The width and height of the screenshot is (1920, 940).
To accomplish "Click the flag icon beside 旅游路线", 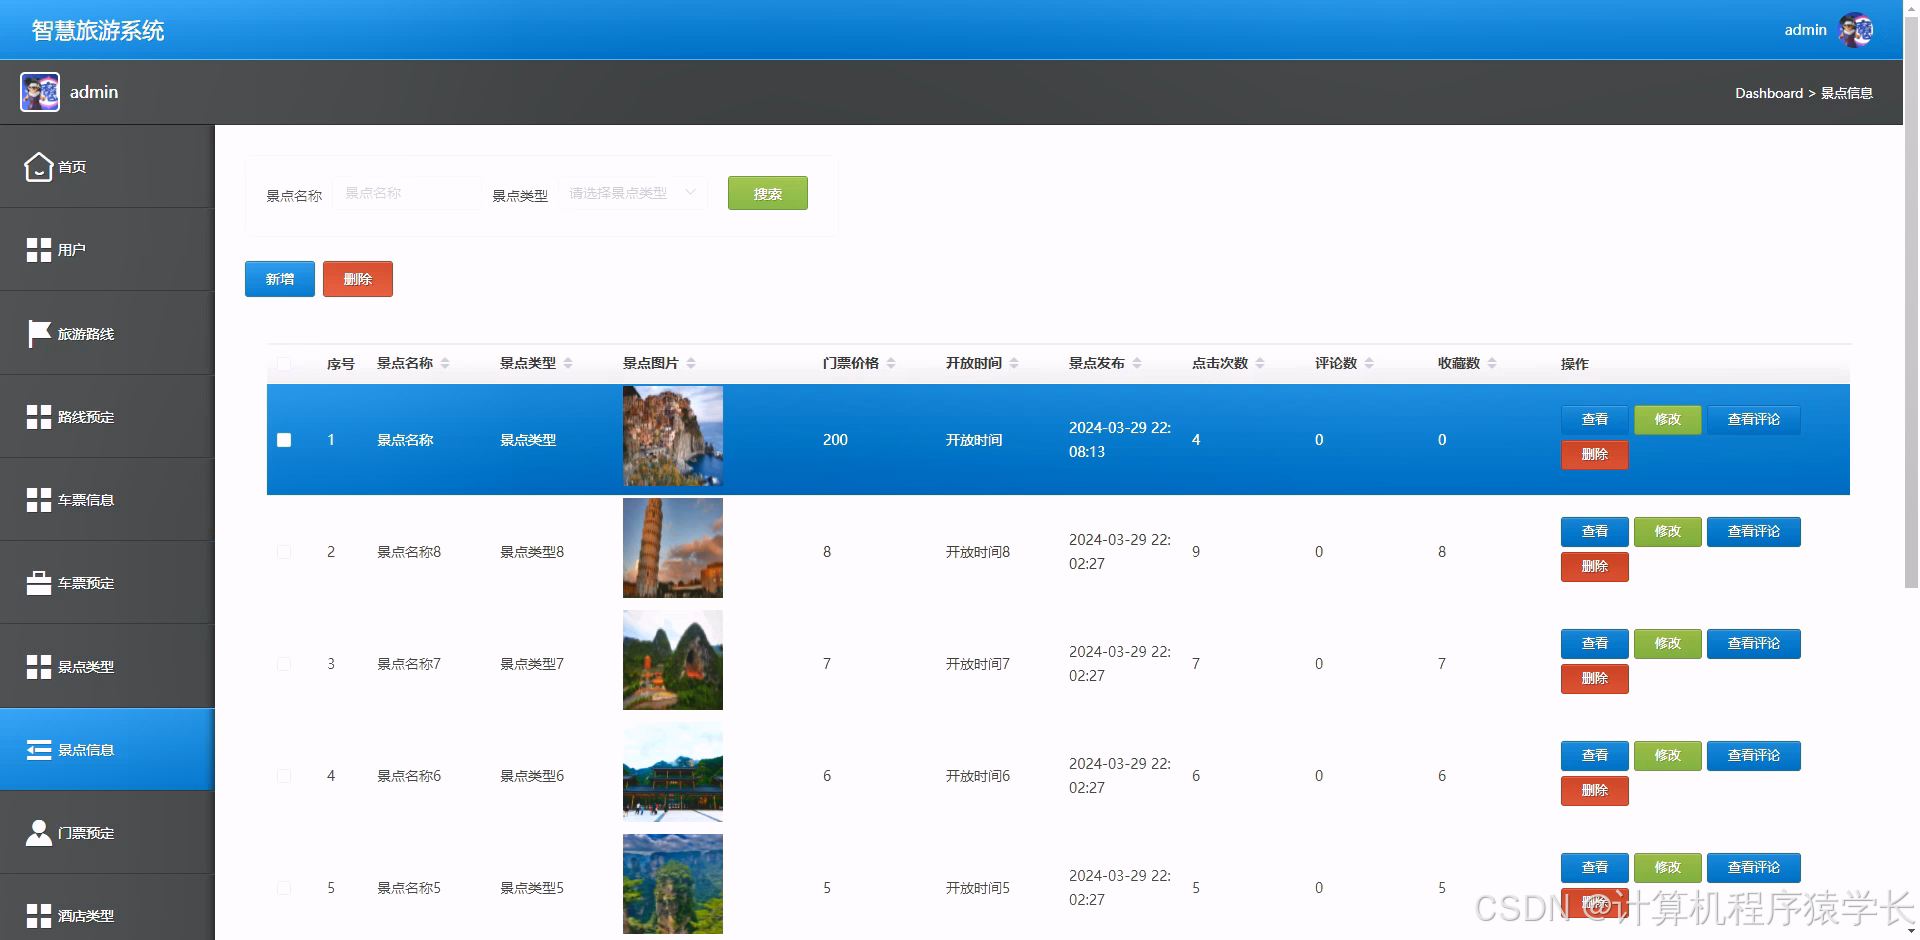I will click(x=38, y=333).
